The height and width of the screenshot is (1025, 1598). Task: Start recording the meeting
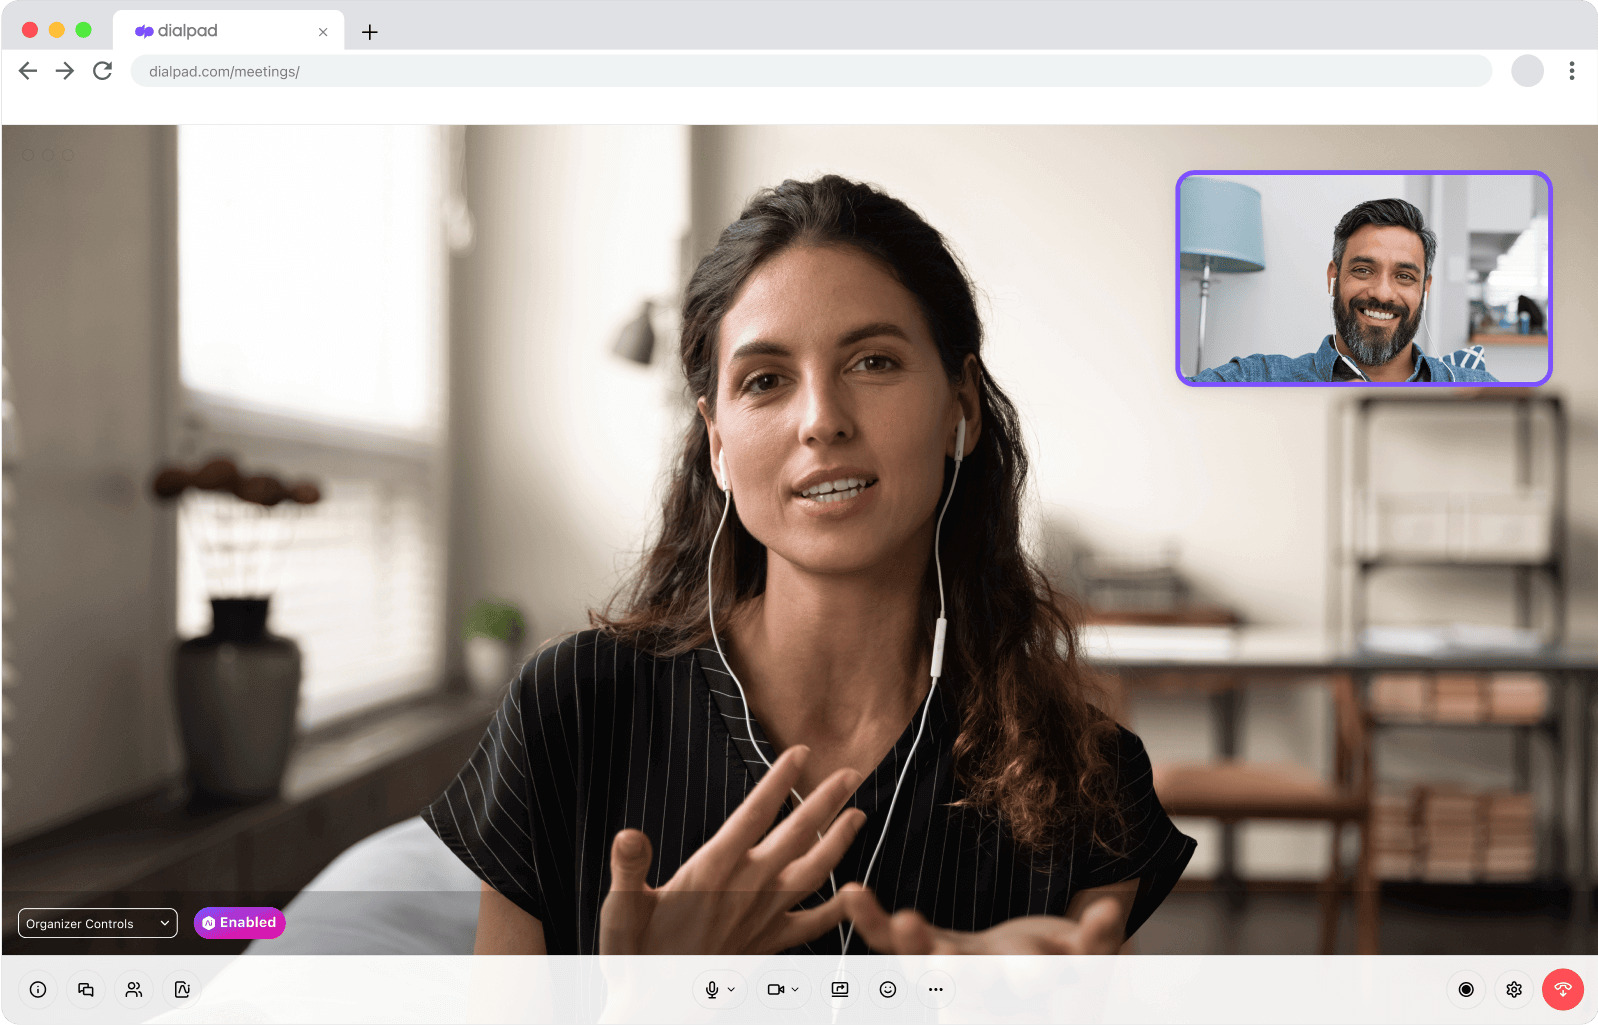[1466, 990]
